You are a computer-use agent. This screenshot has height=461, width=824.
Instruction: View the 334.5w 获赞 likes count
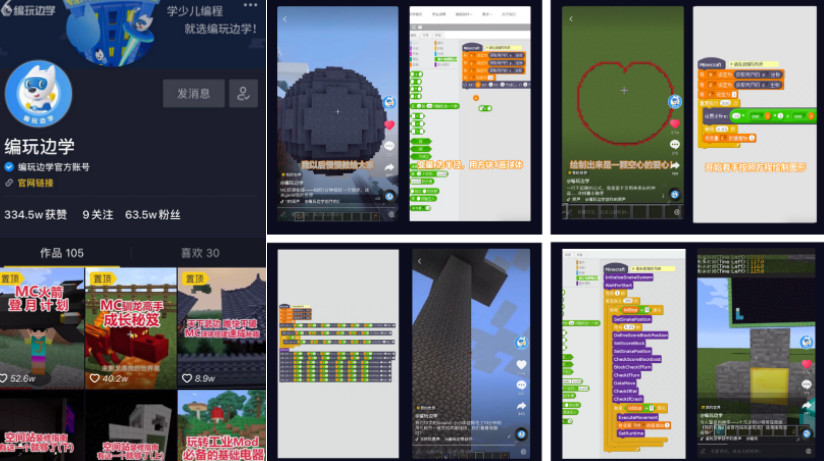(36, 214)
